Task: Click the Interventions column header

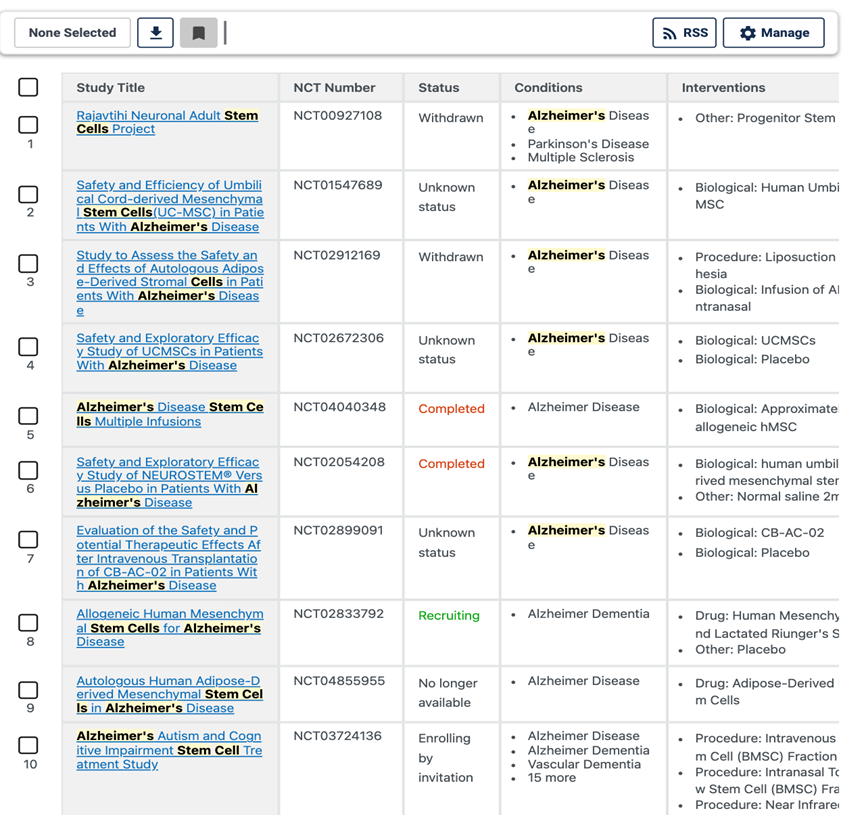Action: [723, 88]
